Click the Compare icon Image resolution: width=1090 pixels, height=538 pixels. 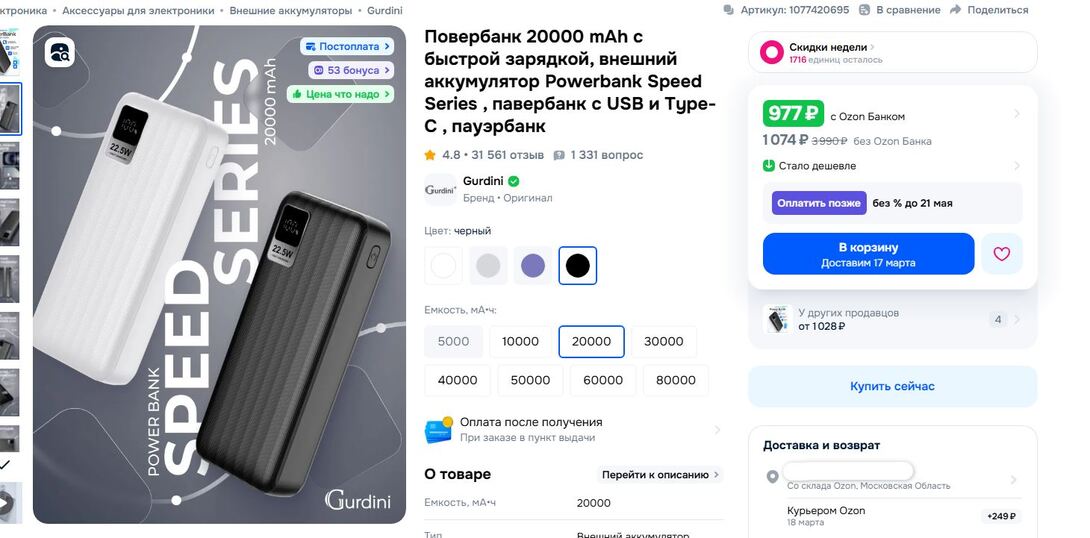click(x=865, y=10)
